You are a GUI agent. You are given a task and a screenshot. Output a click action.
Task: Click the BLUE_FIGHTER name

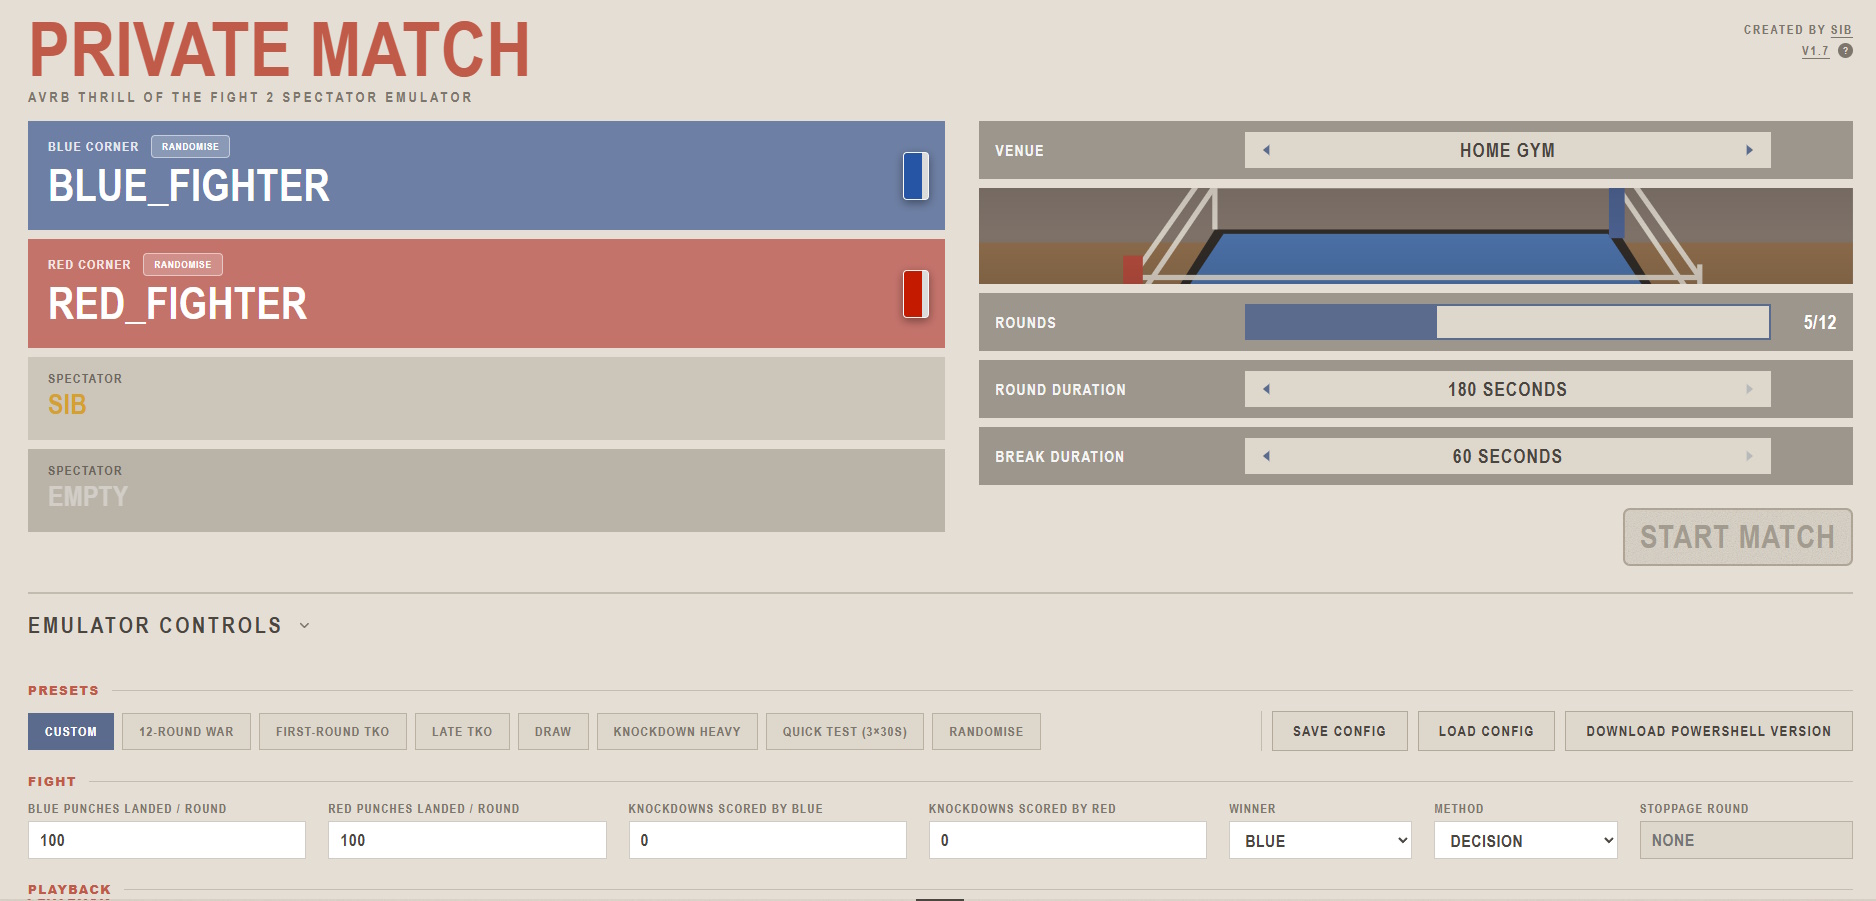tap(189, 186)
